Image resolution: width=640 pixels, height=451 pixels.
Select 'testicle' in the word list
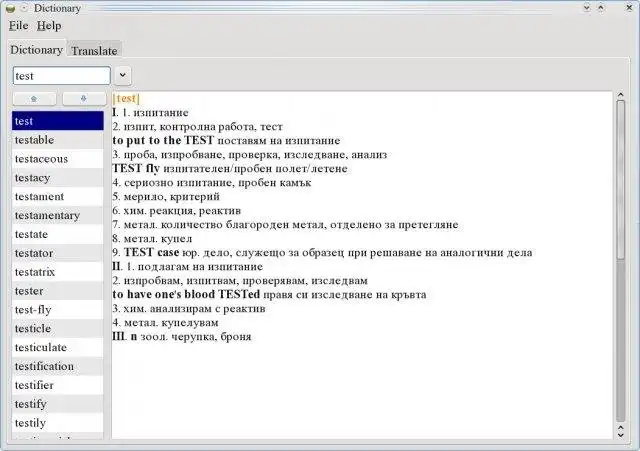(x=58, y=328)
